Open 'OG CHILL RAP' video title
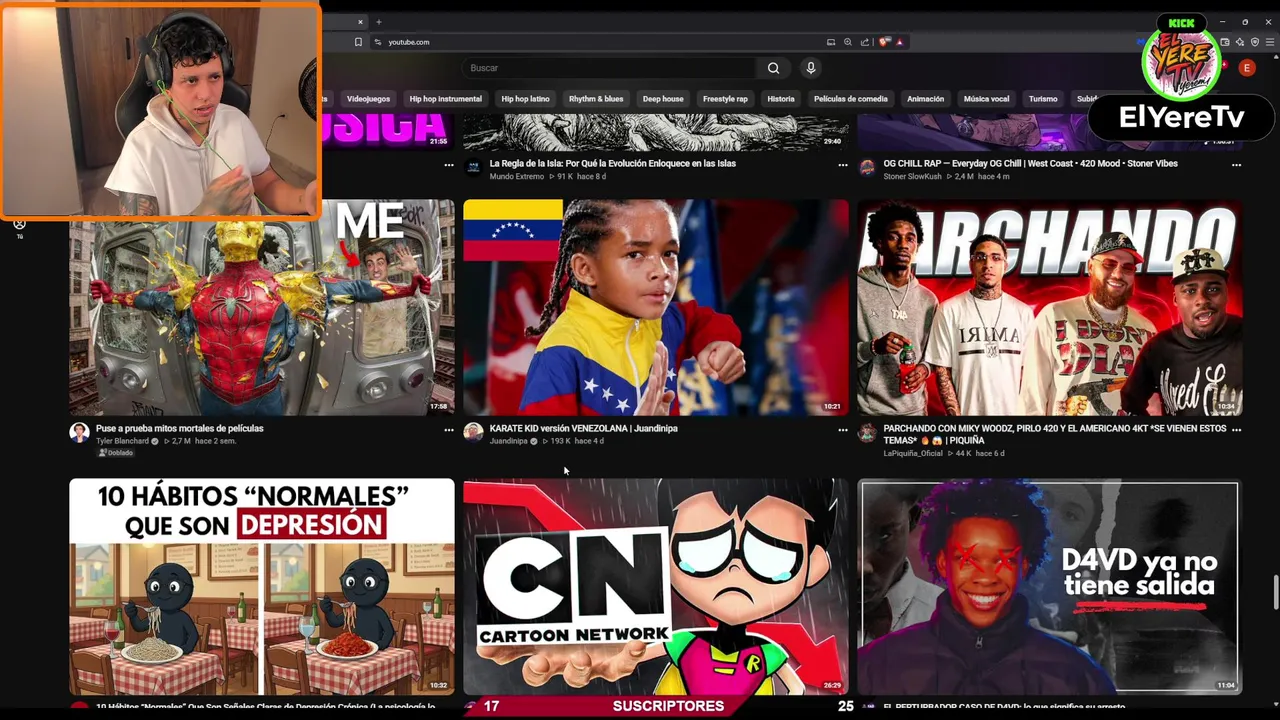Viewport: 1280px width, 720px height. coord(1030,163)
